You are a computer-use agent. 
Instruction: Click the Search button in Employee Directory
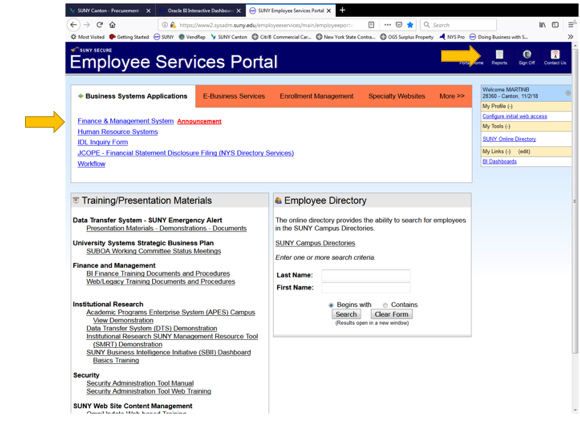(x=346, y=315)
